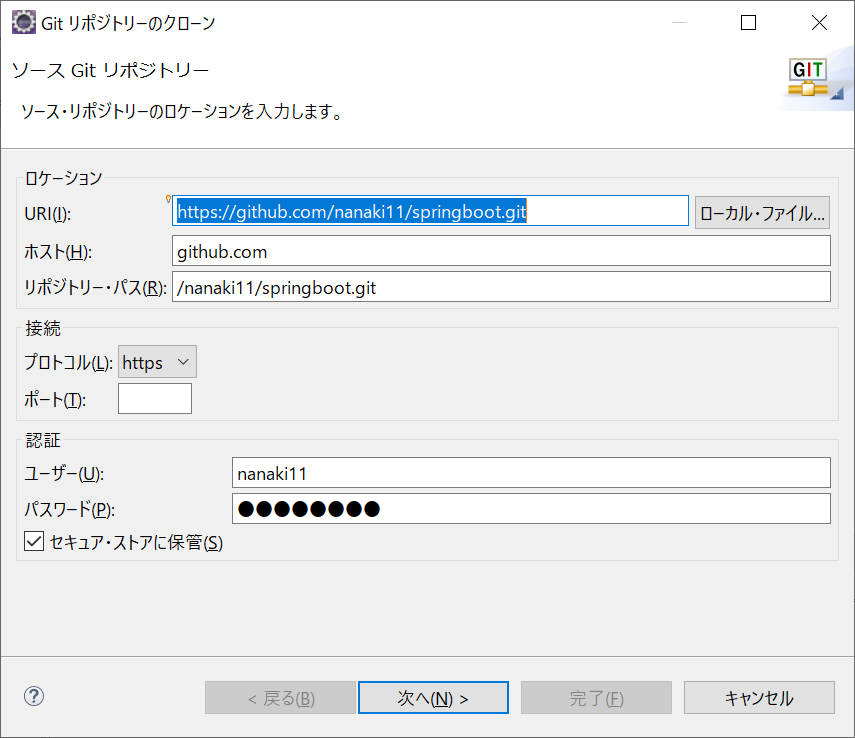Click the ユーザー(U): label

64,474
